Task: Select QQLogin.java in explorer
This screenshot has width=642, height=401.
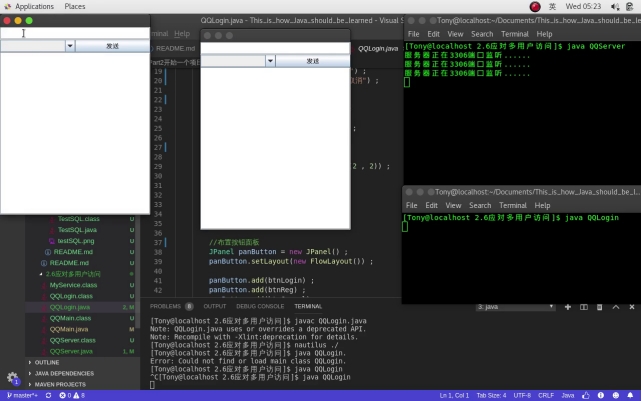Action: pos(70,307)
